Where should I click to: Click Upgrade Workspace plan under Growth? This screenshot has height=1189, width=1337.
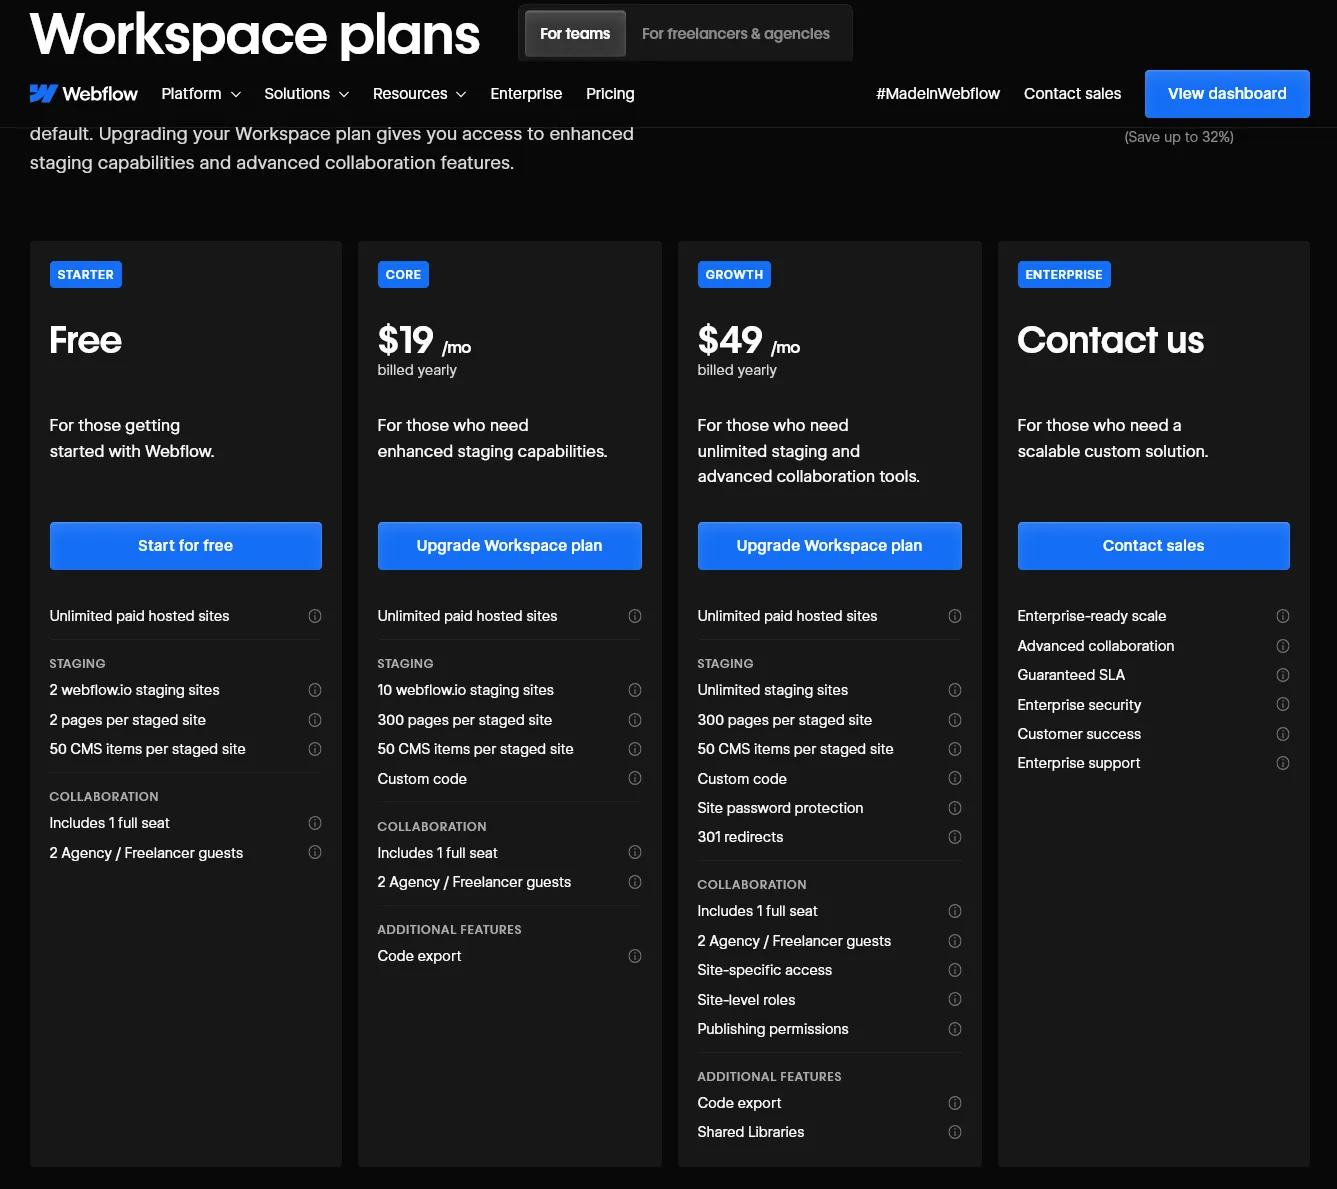[830, 546]
